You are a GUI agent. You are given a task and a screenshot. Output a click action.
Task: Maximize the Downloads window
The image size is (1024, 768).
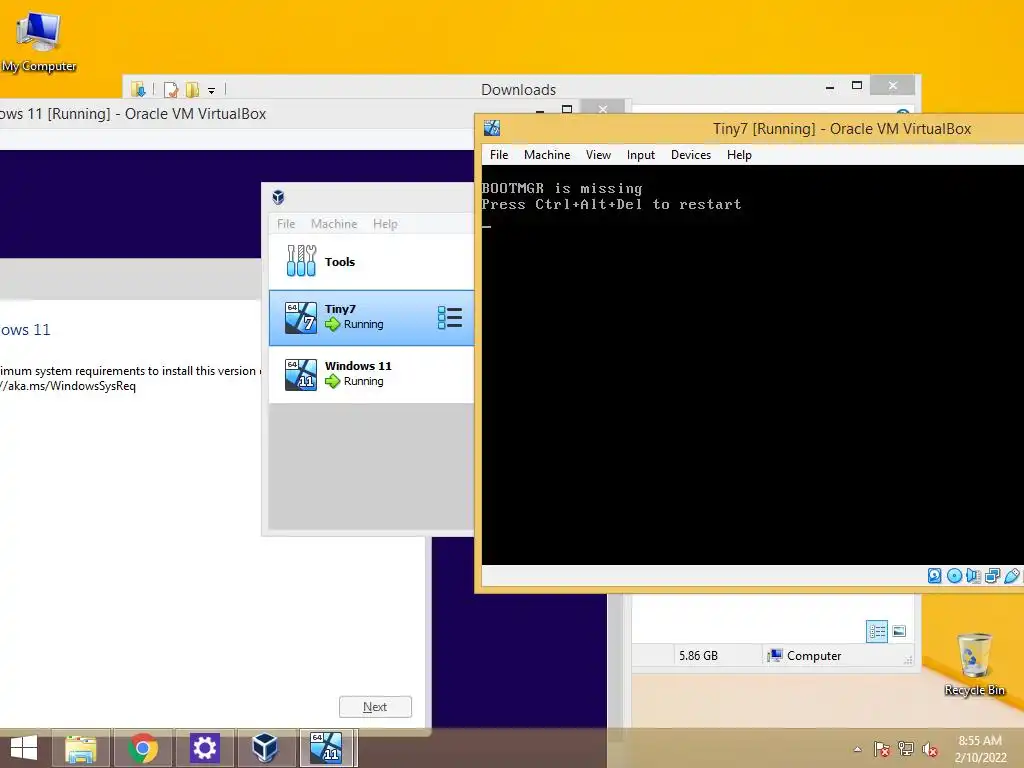pyautogui.click(x=857, y=86)
